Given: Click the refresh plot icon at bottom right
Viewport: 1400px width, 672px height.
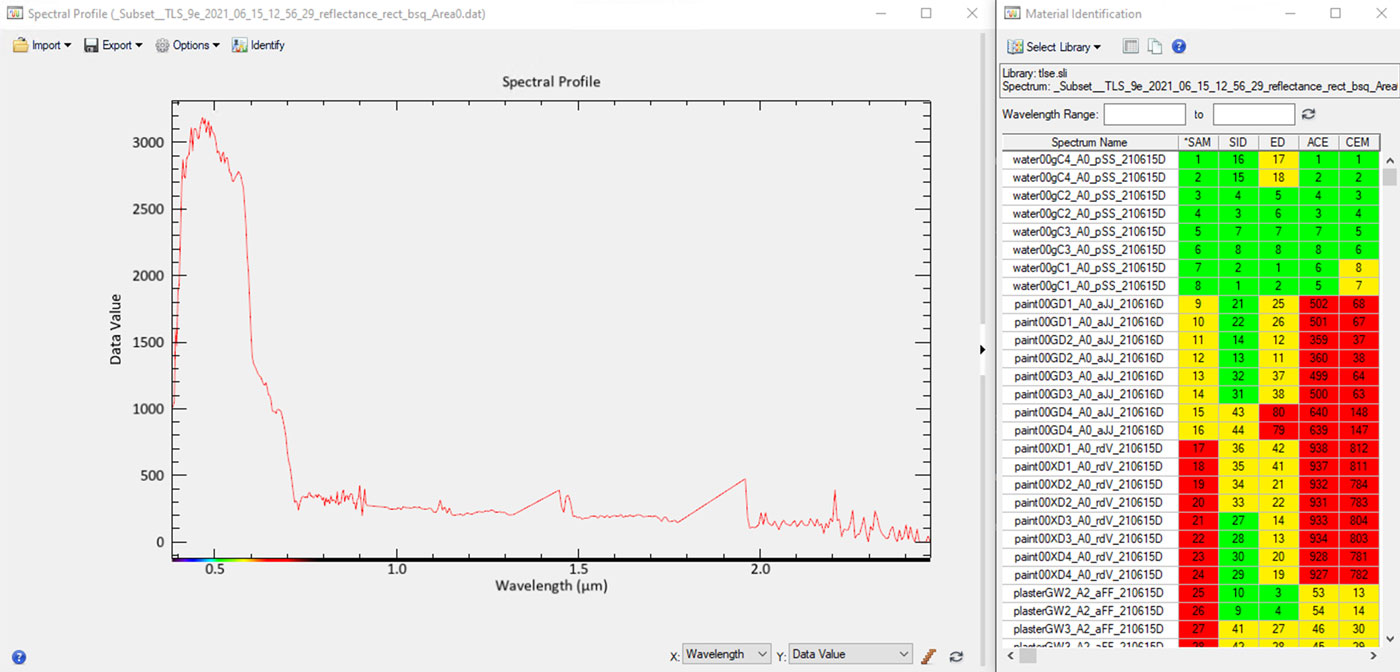Looking at the screenshot, I should coord(956,655).
